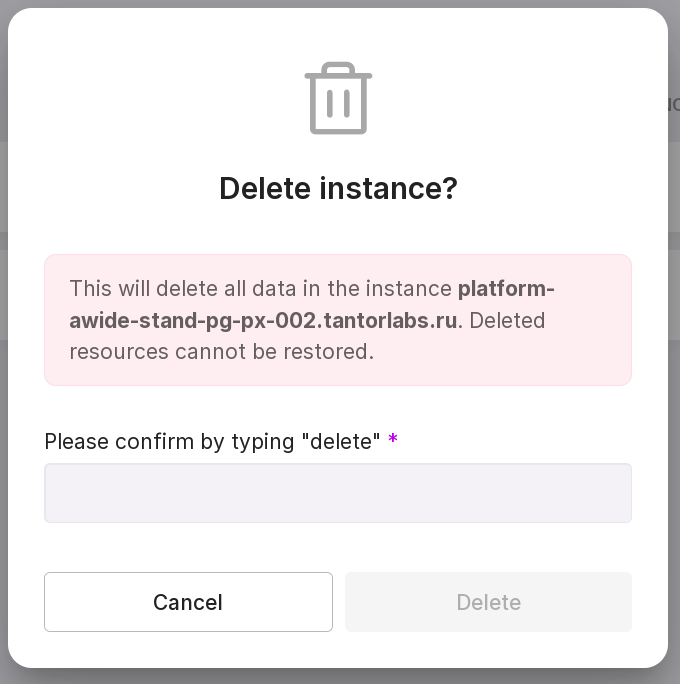This screenshot has width=680, height=684.
Task: Focus the "delete" confirmation text field
Action: [x=338, y=493]
